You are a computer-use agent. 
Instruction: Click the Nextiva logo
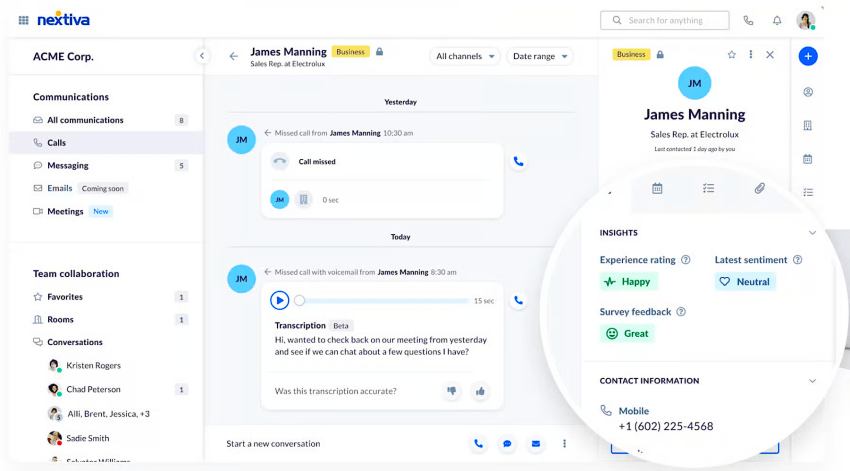tap(63, 20)
